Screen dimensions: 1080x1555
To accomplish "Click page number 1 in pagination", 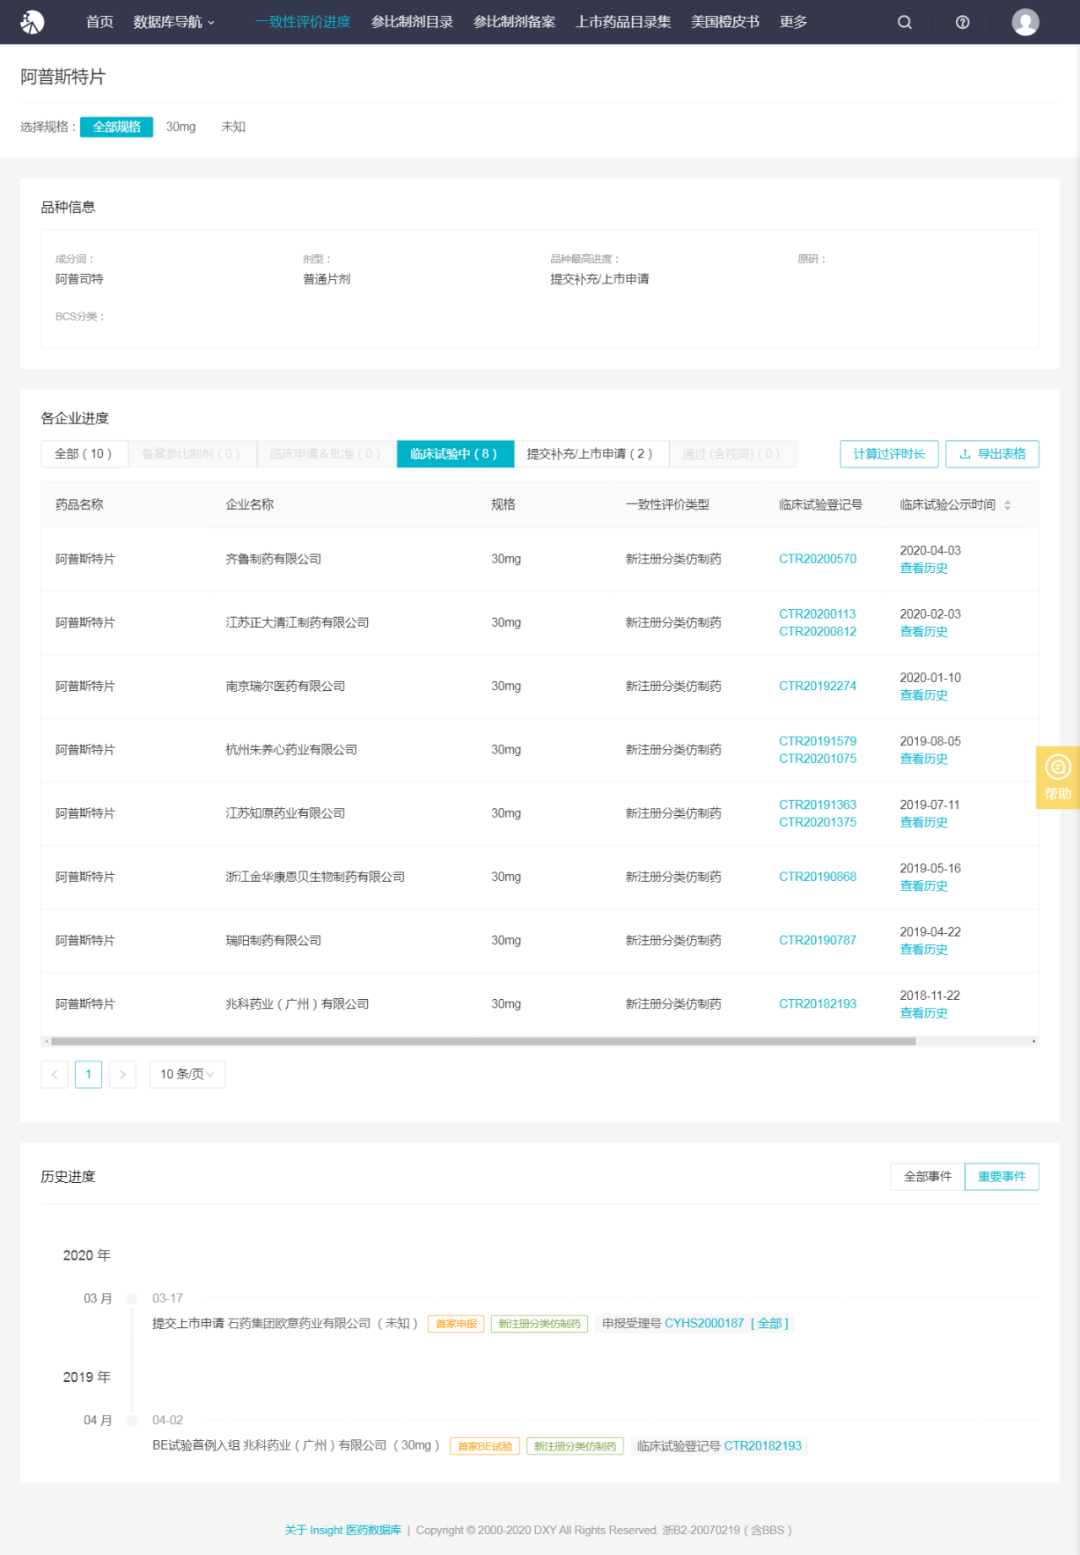I will pyautogui.click(x=88, y=1074).
